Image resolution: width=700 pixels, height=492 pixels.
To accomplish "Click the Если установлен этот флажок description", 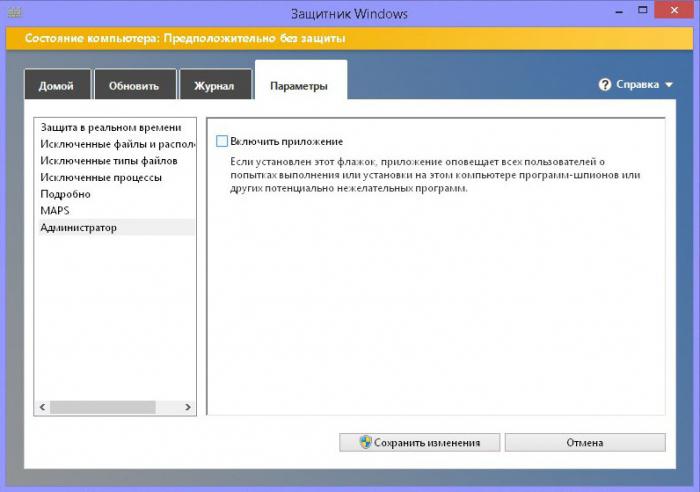I will 435,175.
